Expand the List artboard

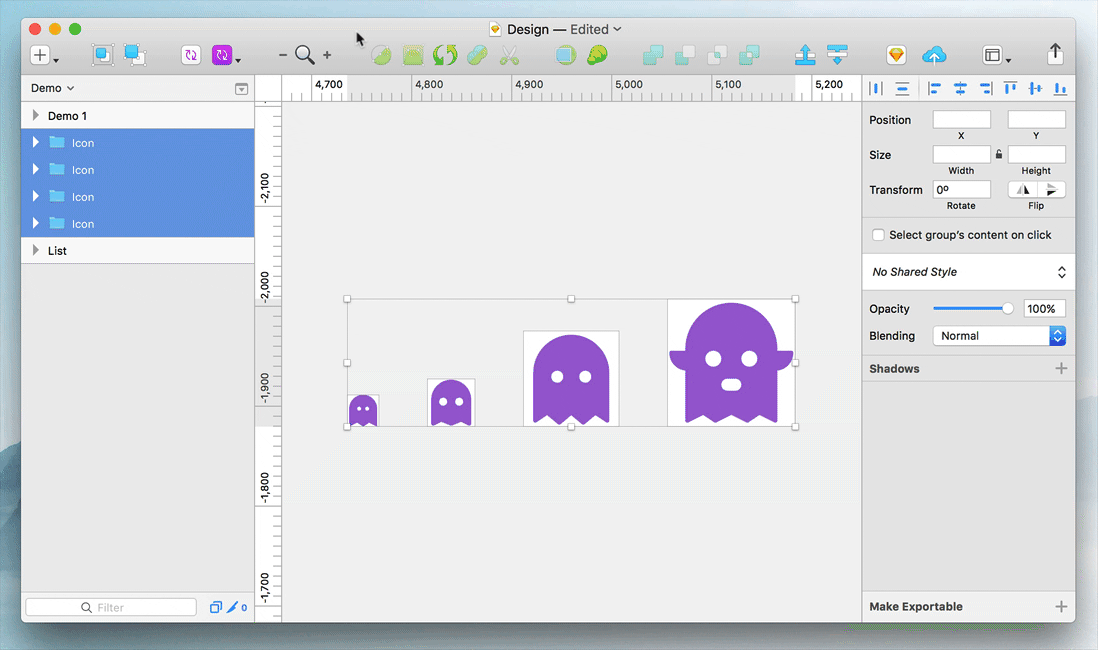coord(36,250)
